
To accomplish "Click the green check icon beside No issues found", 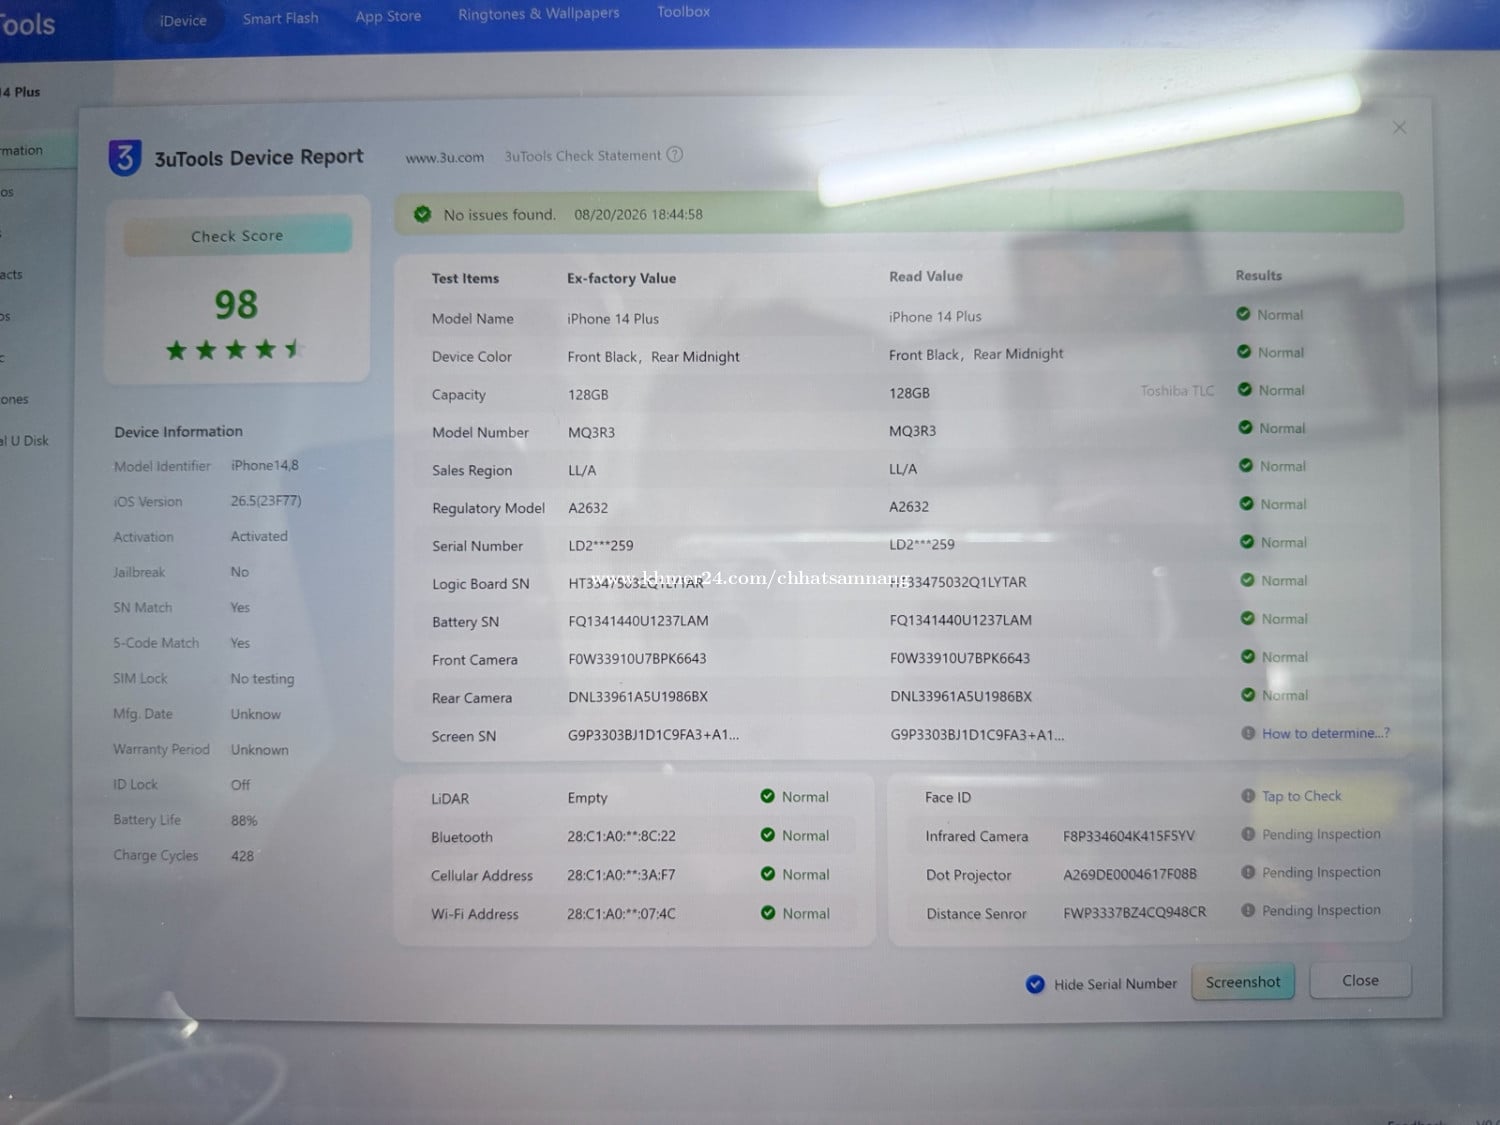I will (x=422, y=214).
